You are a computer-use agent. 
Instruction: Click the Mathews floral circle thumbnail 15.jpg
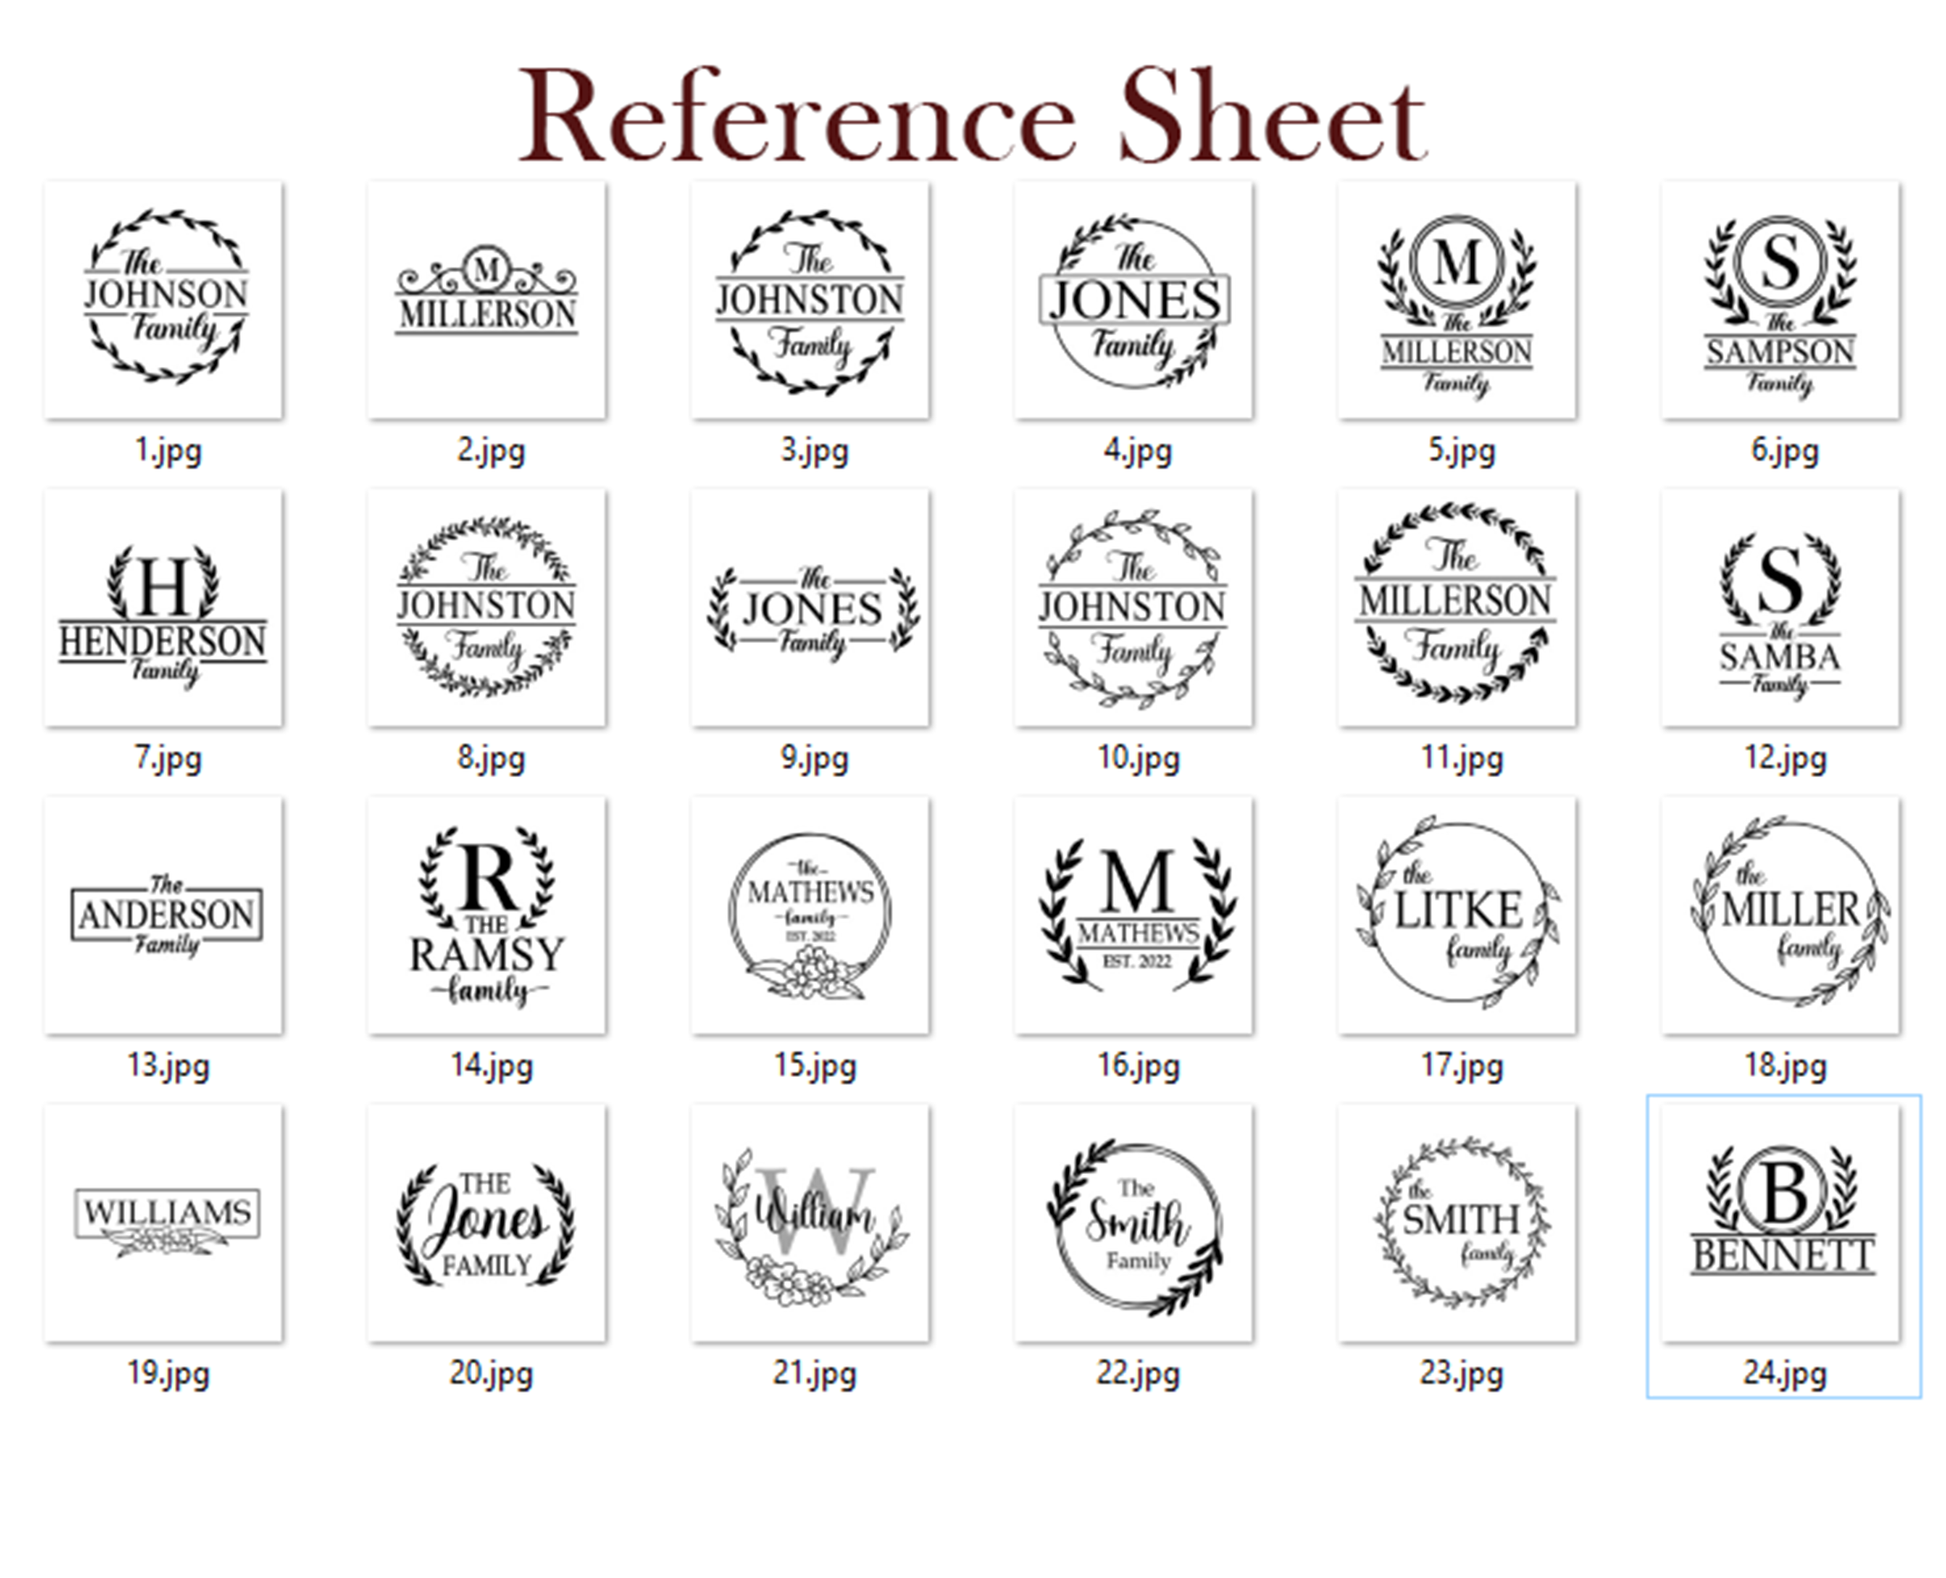pos(811,915)
